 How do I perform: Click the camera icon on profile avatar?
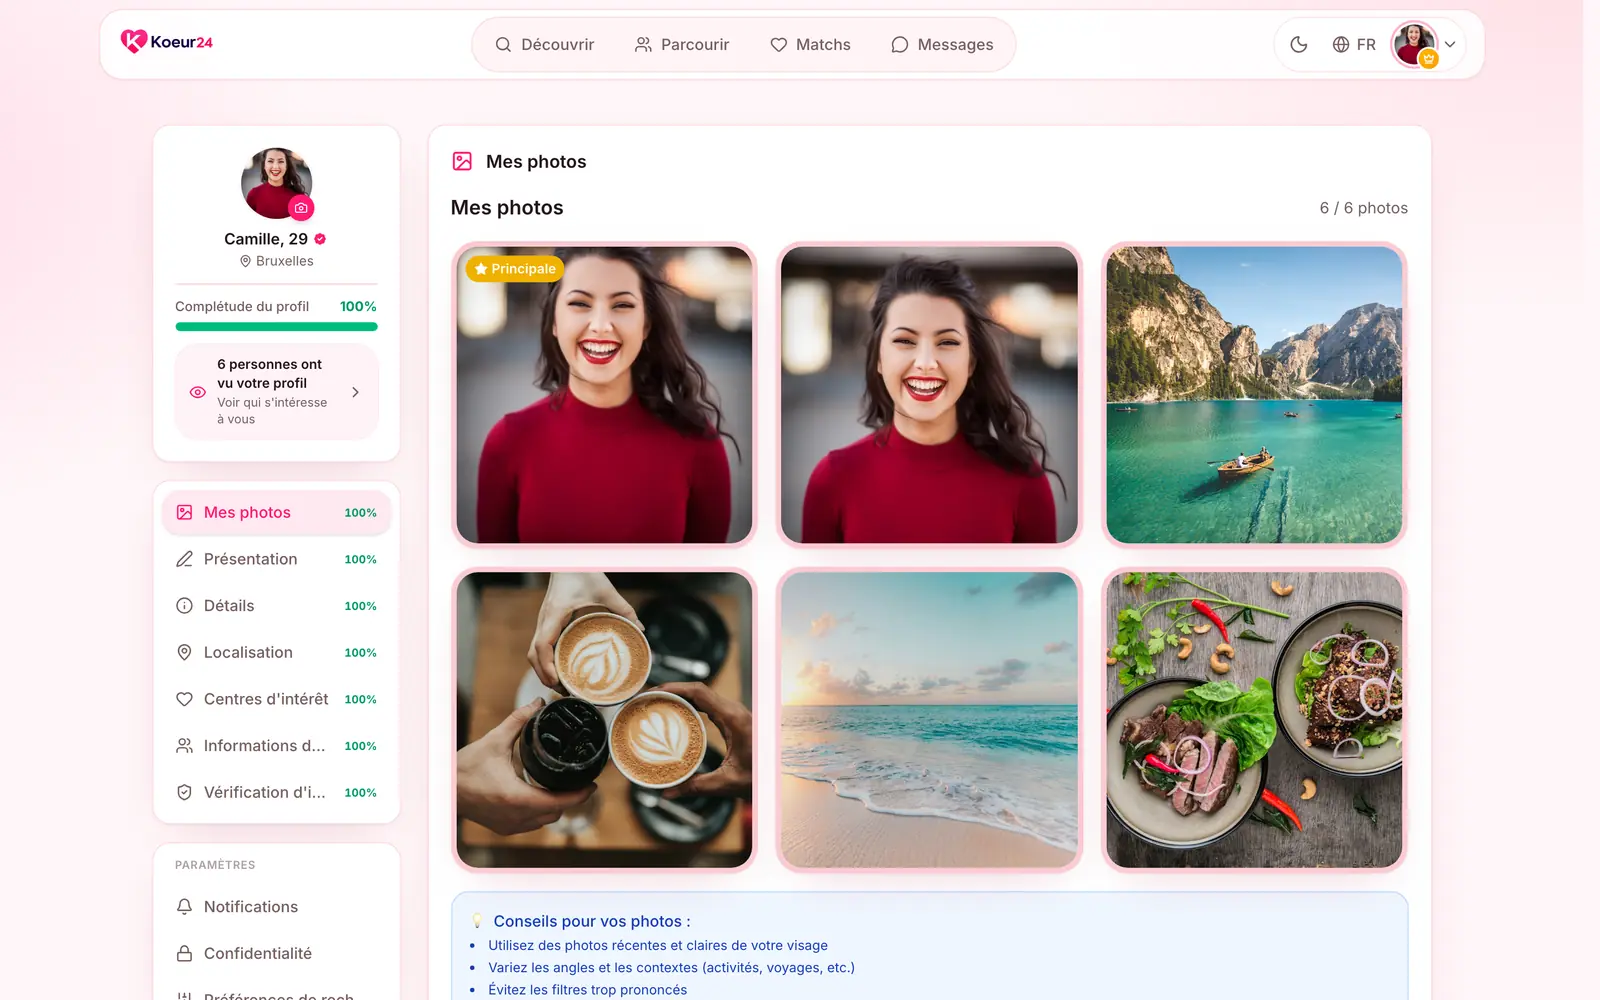coord(301,208)
